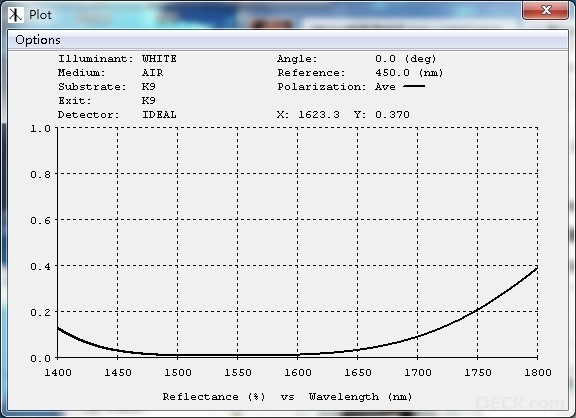This screenshot has height=418, width=576.
Task: Click the 1500 wavelength axis label
Action: (178, 372)
